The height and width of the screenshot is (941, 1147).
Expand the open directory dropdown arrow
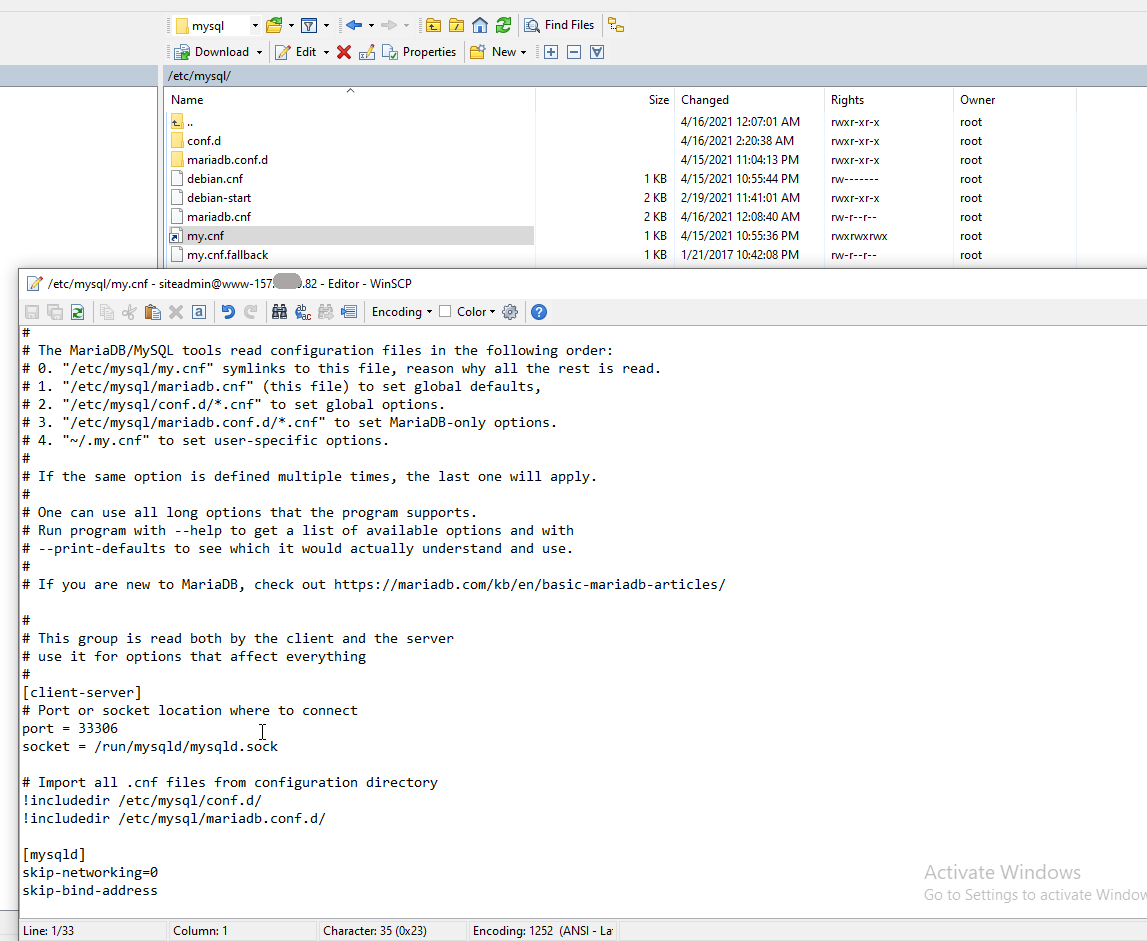[291, 26]
